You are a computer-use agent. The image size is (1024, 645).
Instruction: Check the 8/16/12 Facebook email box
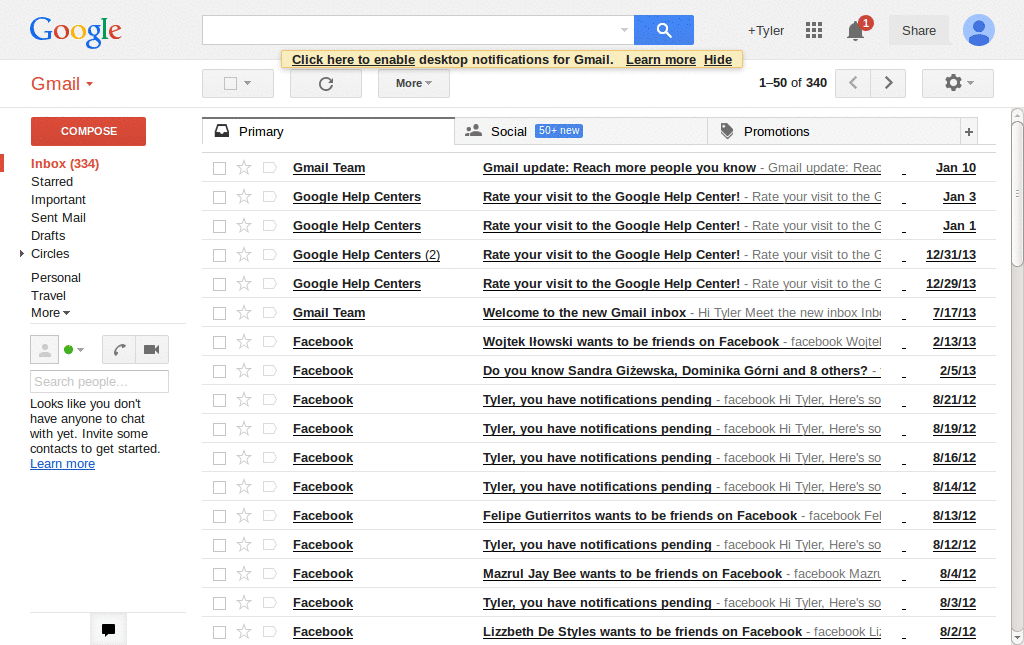coord(219,458)
